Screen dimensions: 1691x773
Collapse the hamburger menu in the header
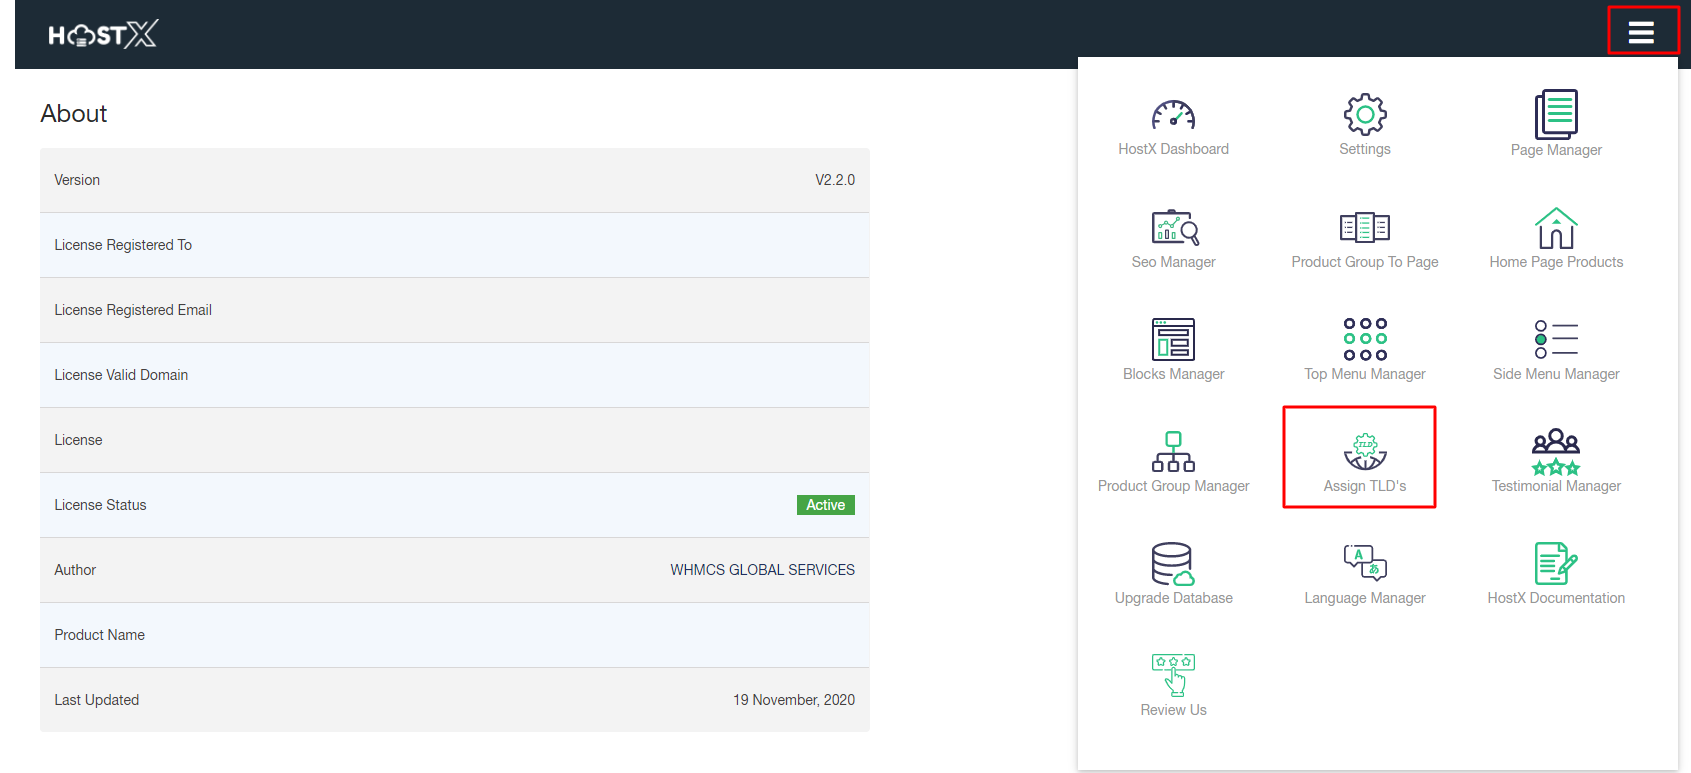[1641, 33]
